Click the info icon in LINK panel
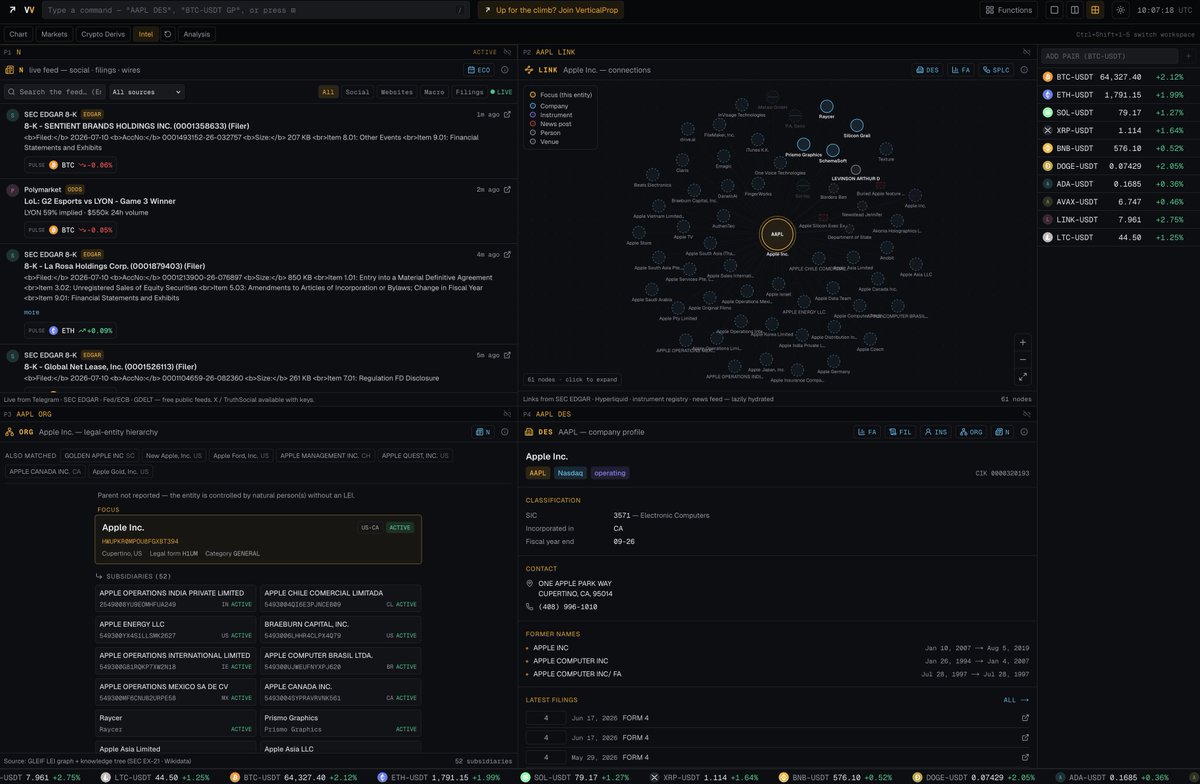The width and height of the screenshot is (1200, 784). [1026, 70]
